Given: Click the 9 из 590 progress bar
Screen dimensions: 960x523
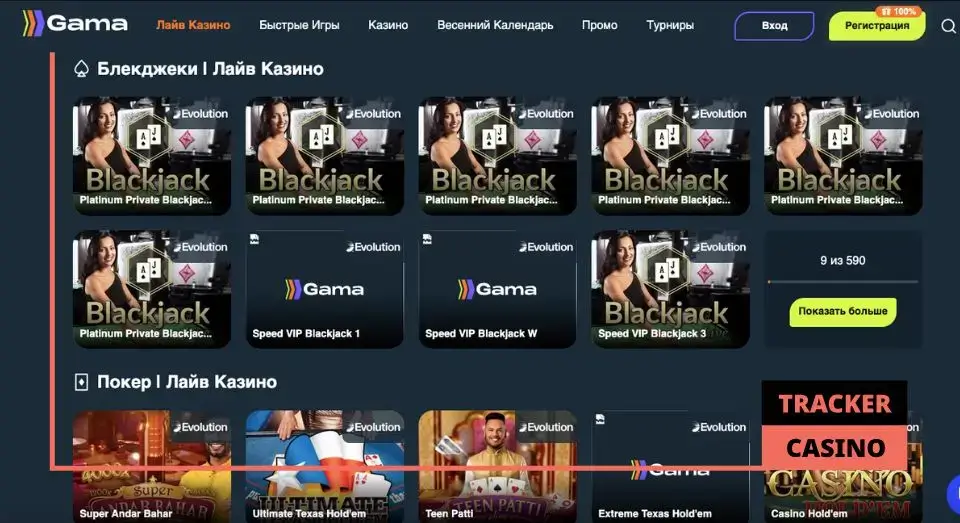Looking at the screenshot, I should pos(843,282).
